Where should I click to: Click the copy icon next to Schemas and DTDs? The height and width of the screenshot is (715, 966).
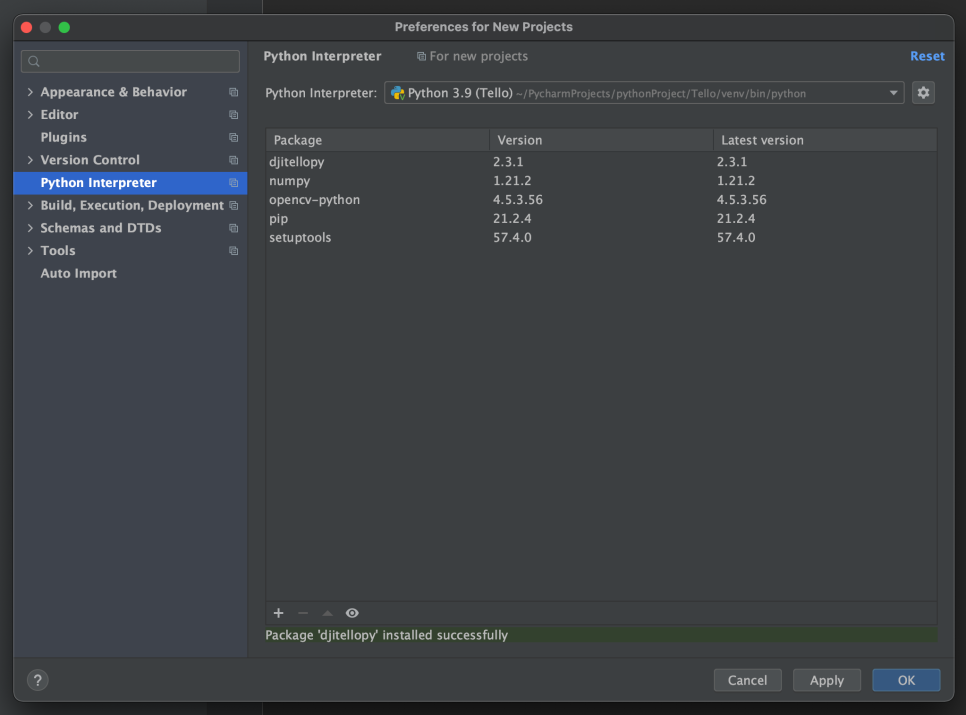click(x=233, y=228)
